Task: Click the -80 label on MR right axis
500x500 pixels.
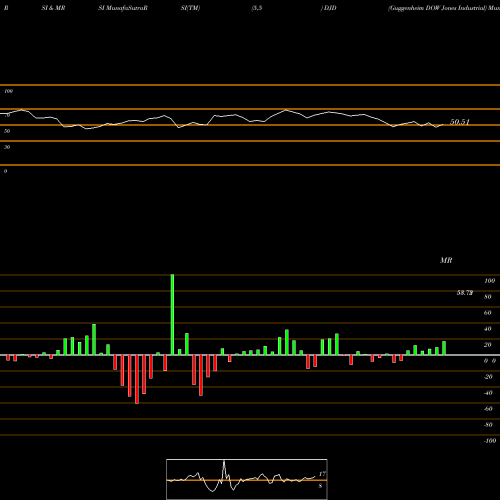Action: pos(488,425)
